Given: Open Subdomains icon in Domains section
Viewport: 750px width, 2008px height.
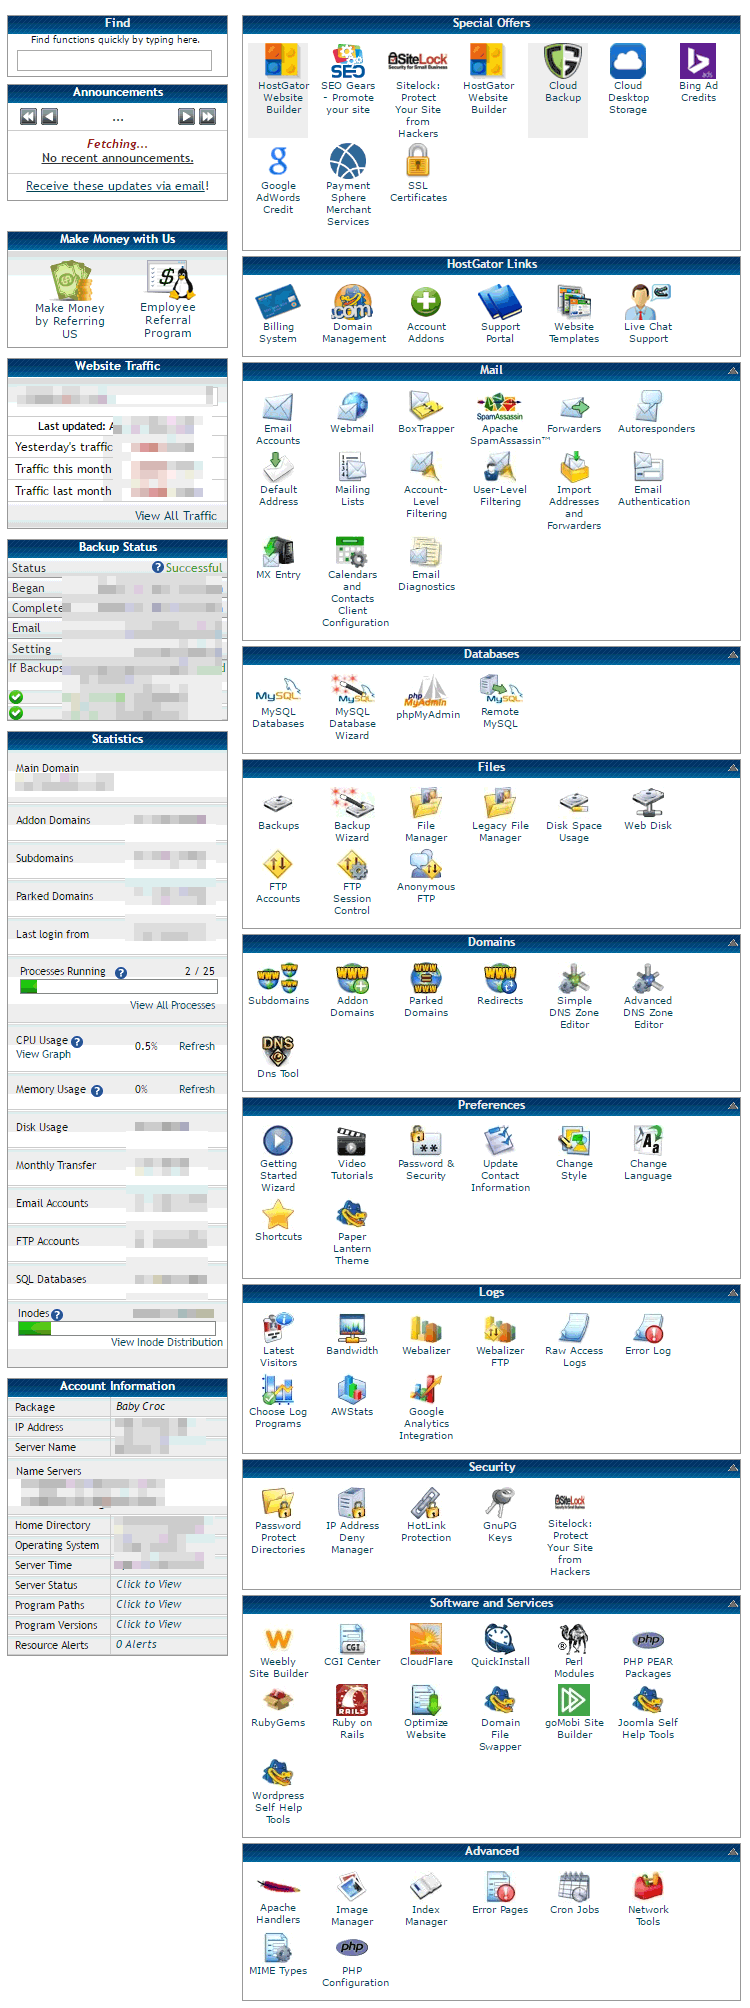Looking at the screenshot, I should [278, 984].
